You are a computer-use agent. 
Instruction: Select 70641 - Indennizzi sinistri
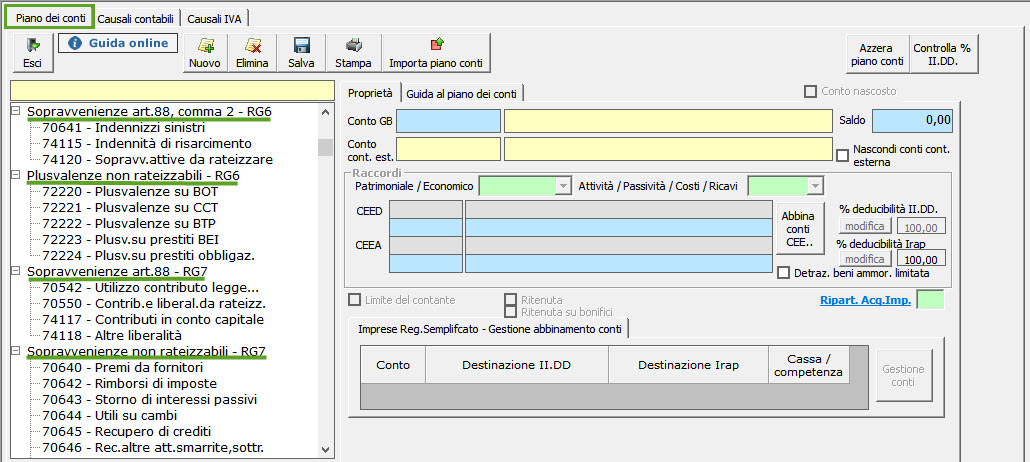tap(123, 127)
